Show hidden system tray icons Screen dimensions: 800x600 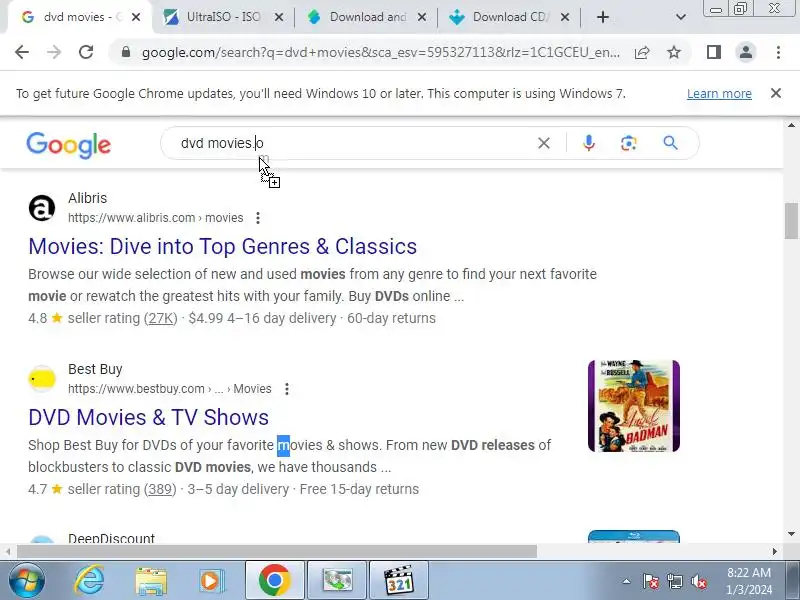pos(626,581)
